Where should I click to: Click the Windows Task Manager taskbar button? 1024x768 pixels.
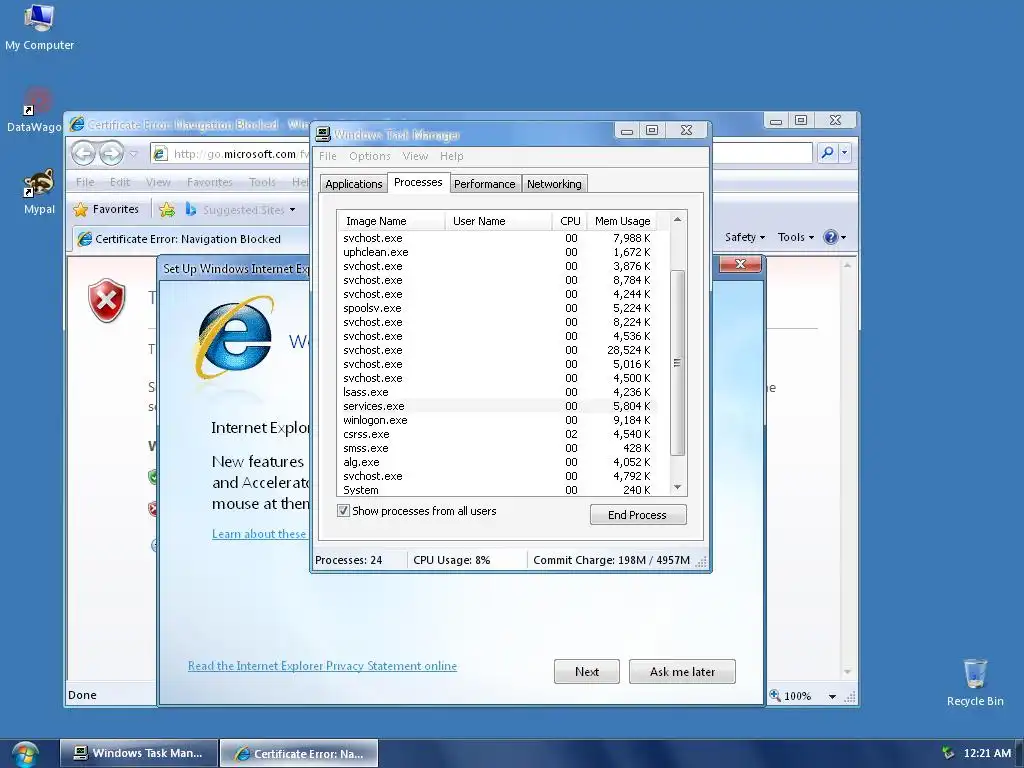click(x=138, y=753)
